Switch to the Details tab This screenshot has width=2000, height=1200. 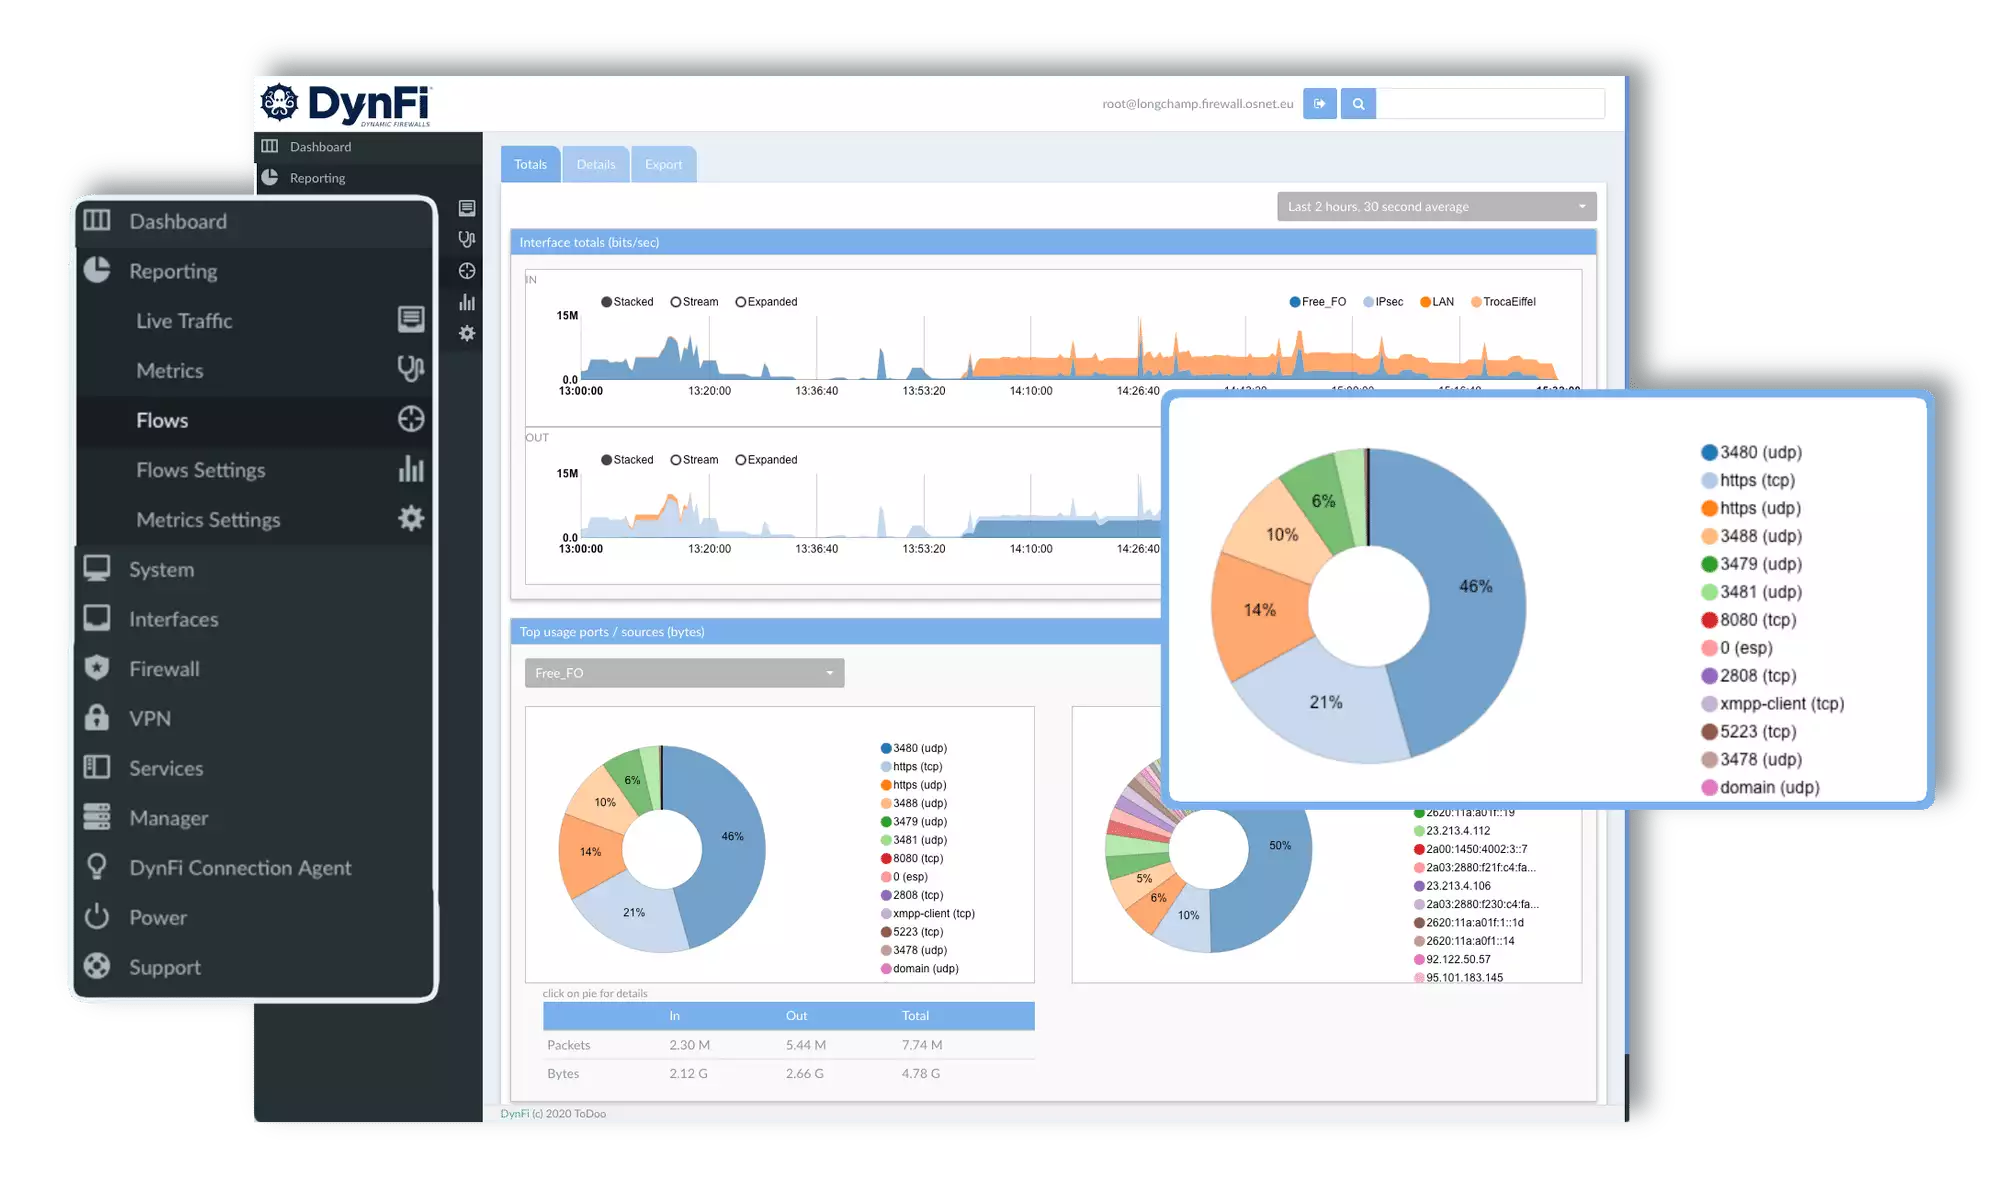596,164
